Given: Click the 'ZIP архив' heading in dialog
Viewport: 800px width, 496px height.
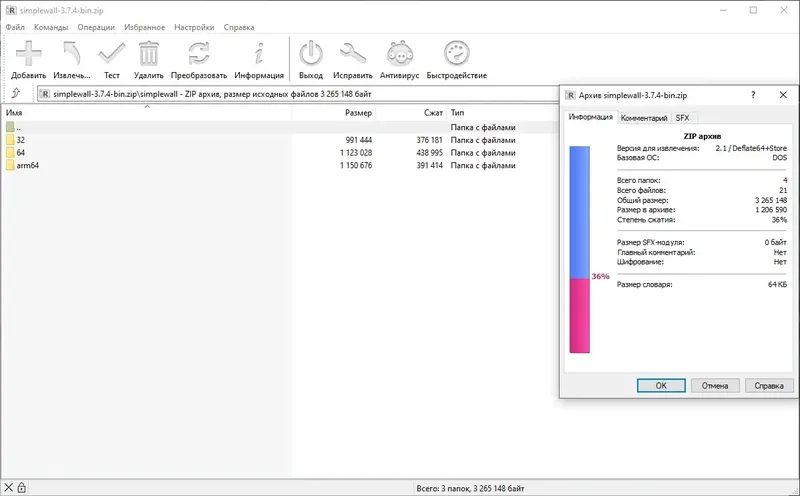Looking at the screenshot, I should [702, 136].
